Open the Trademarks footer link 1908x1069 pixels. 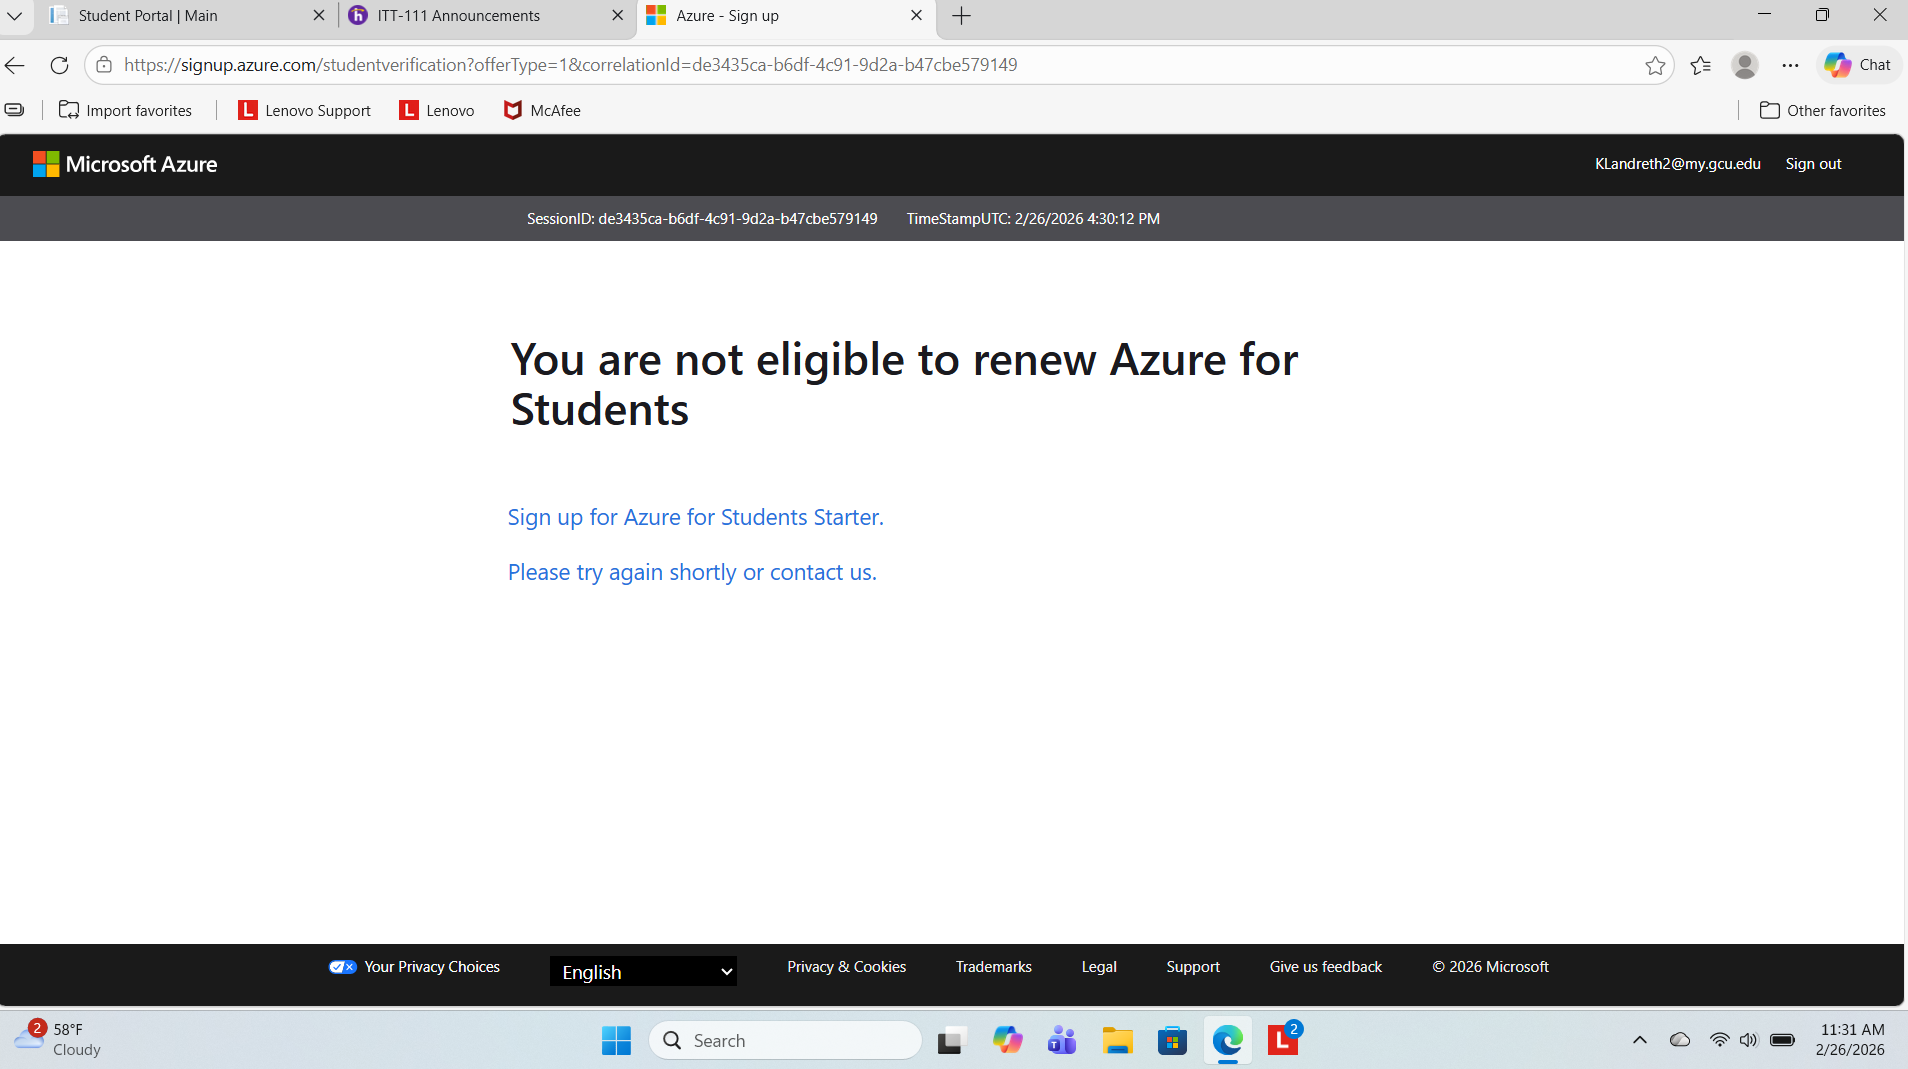(x=993, y=967)
